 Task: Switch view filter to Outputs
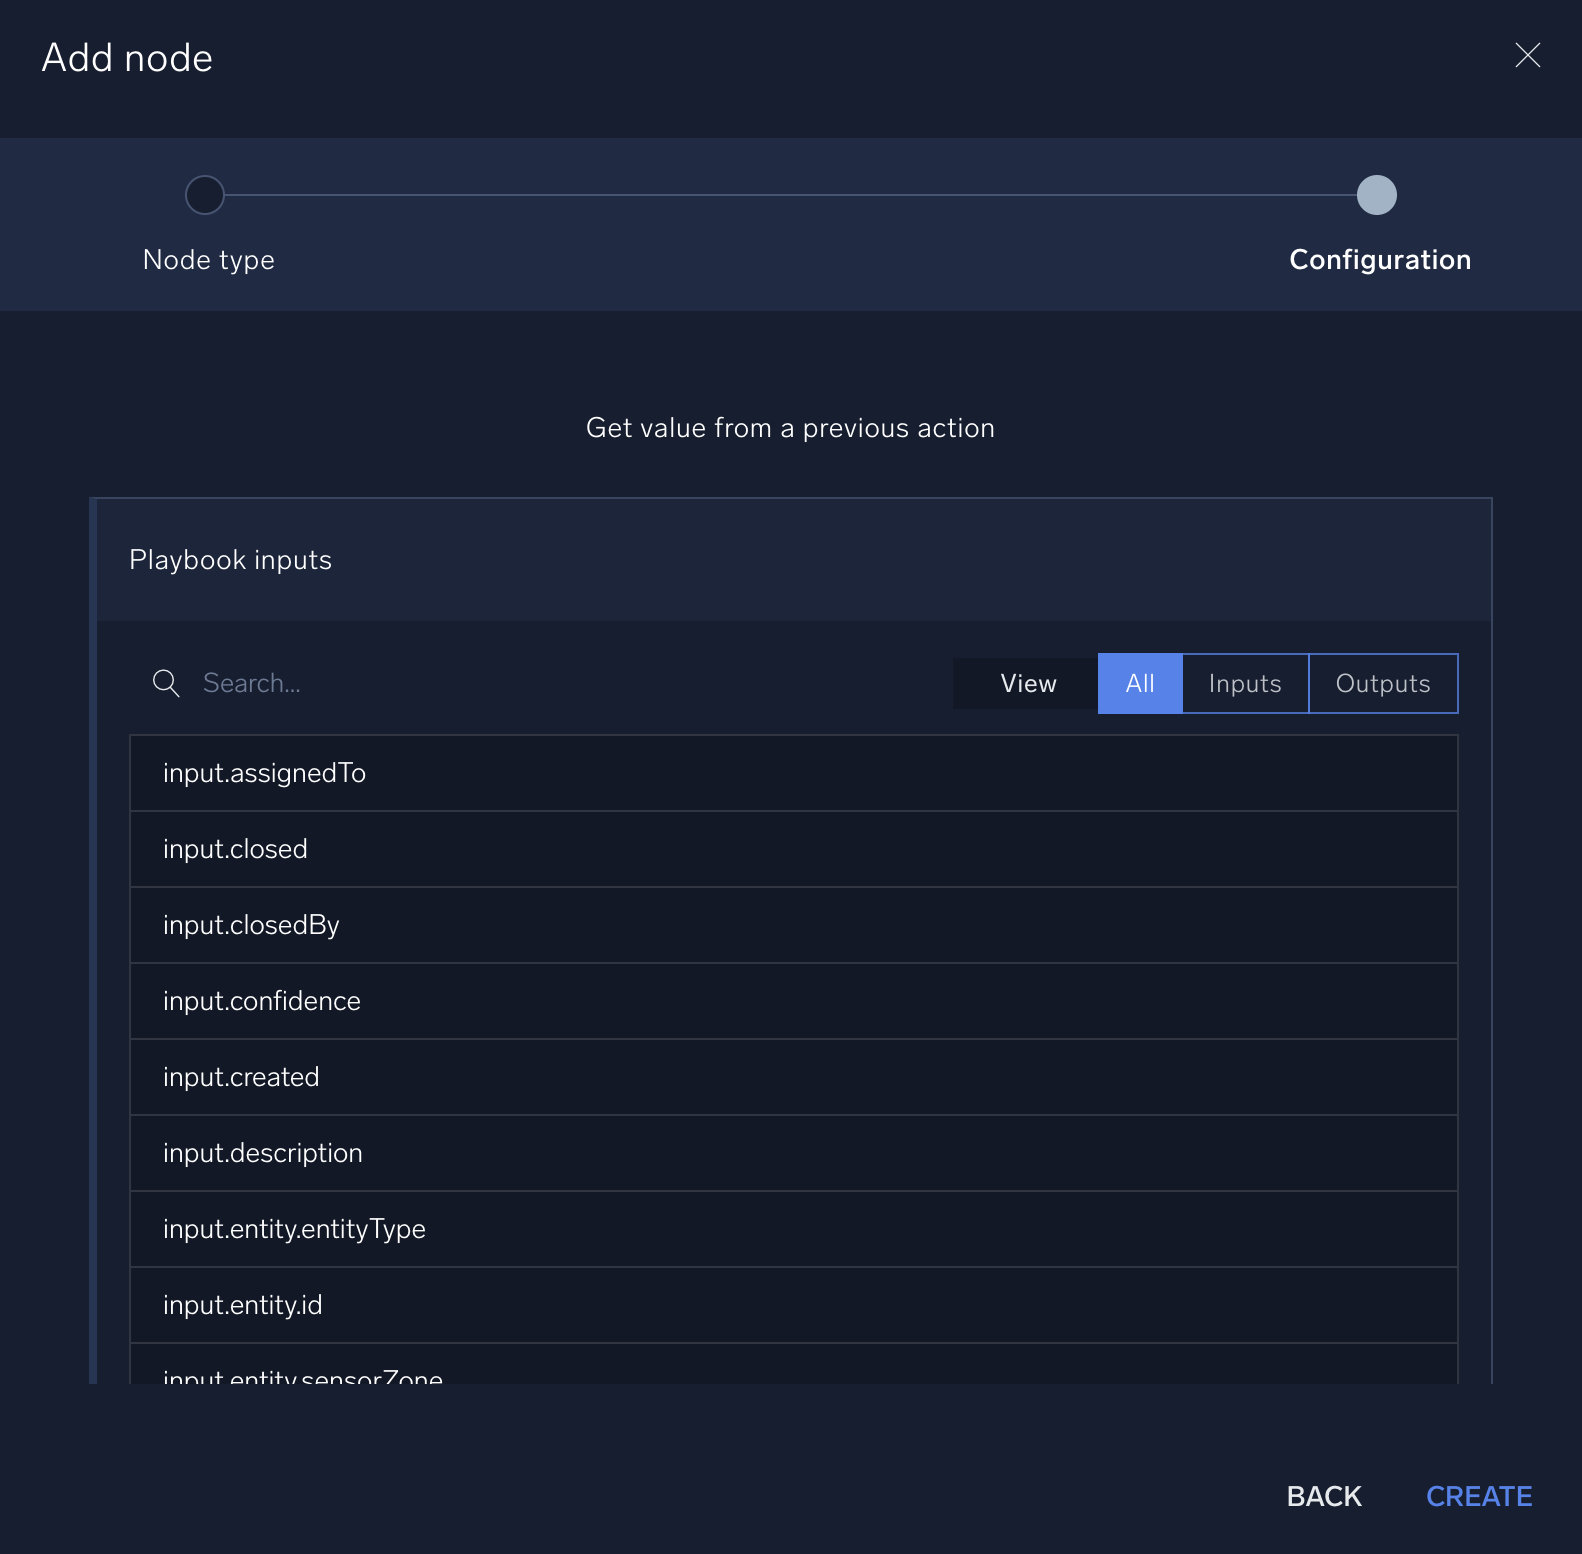[x=1382, y=683]
